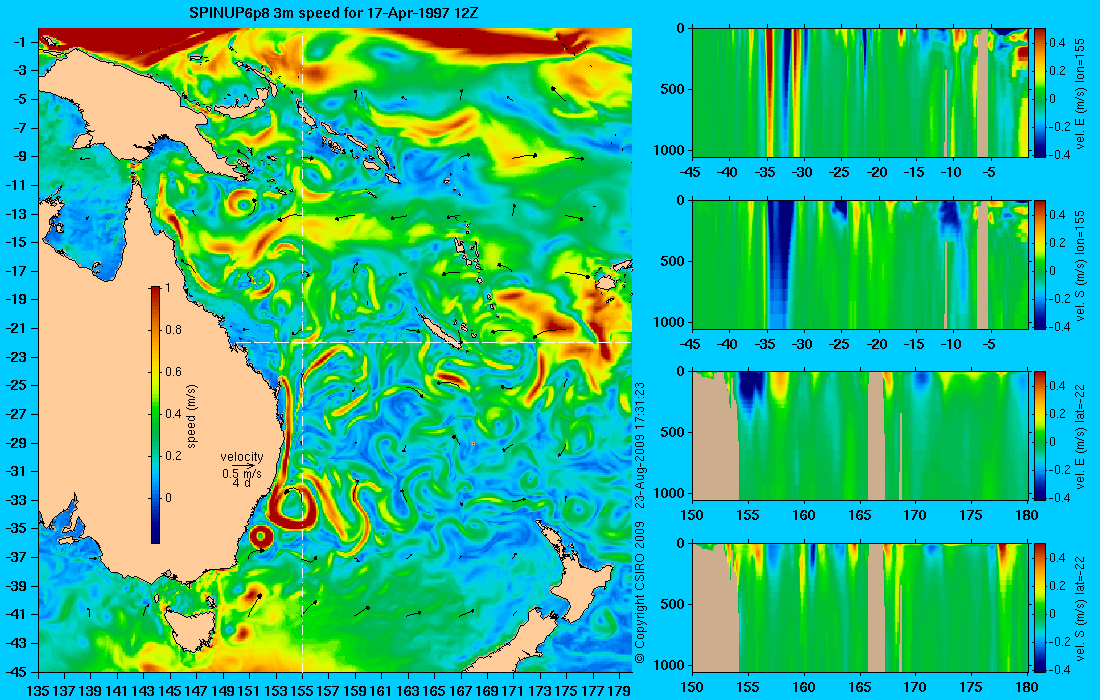Select the 0.8 tick on the speed colorbar
This screenshot has width=1100, height=700.
point(173,330)
